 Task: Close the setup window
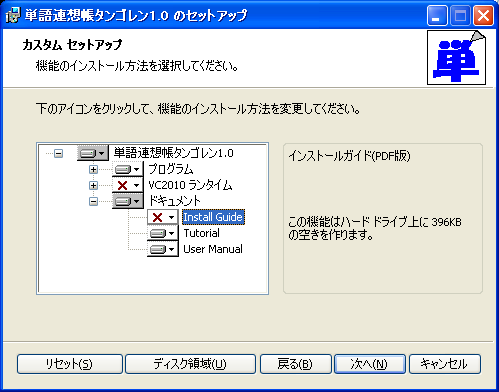point(483,16)
